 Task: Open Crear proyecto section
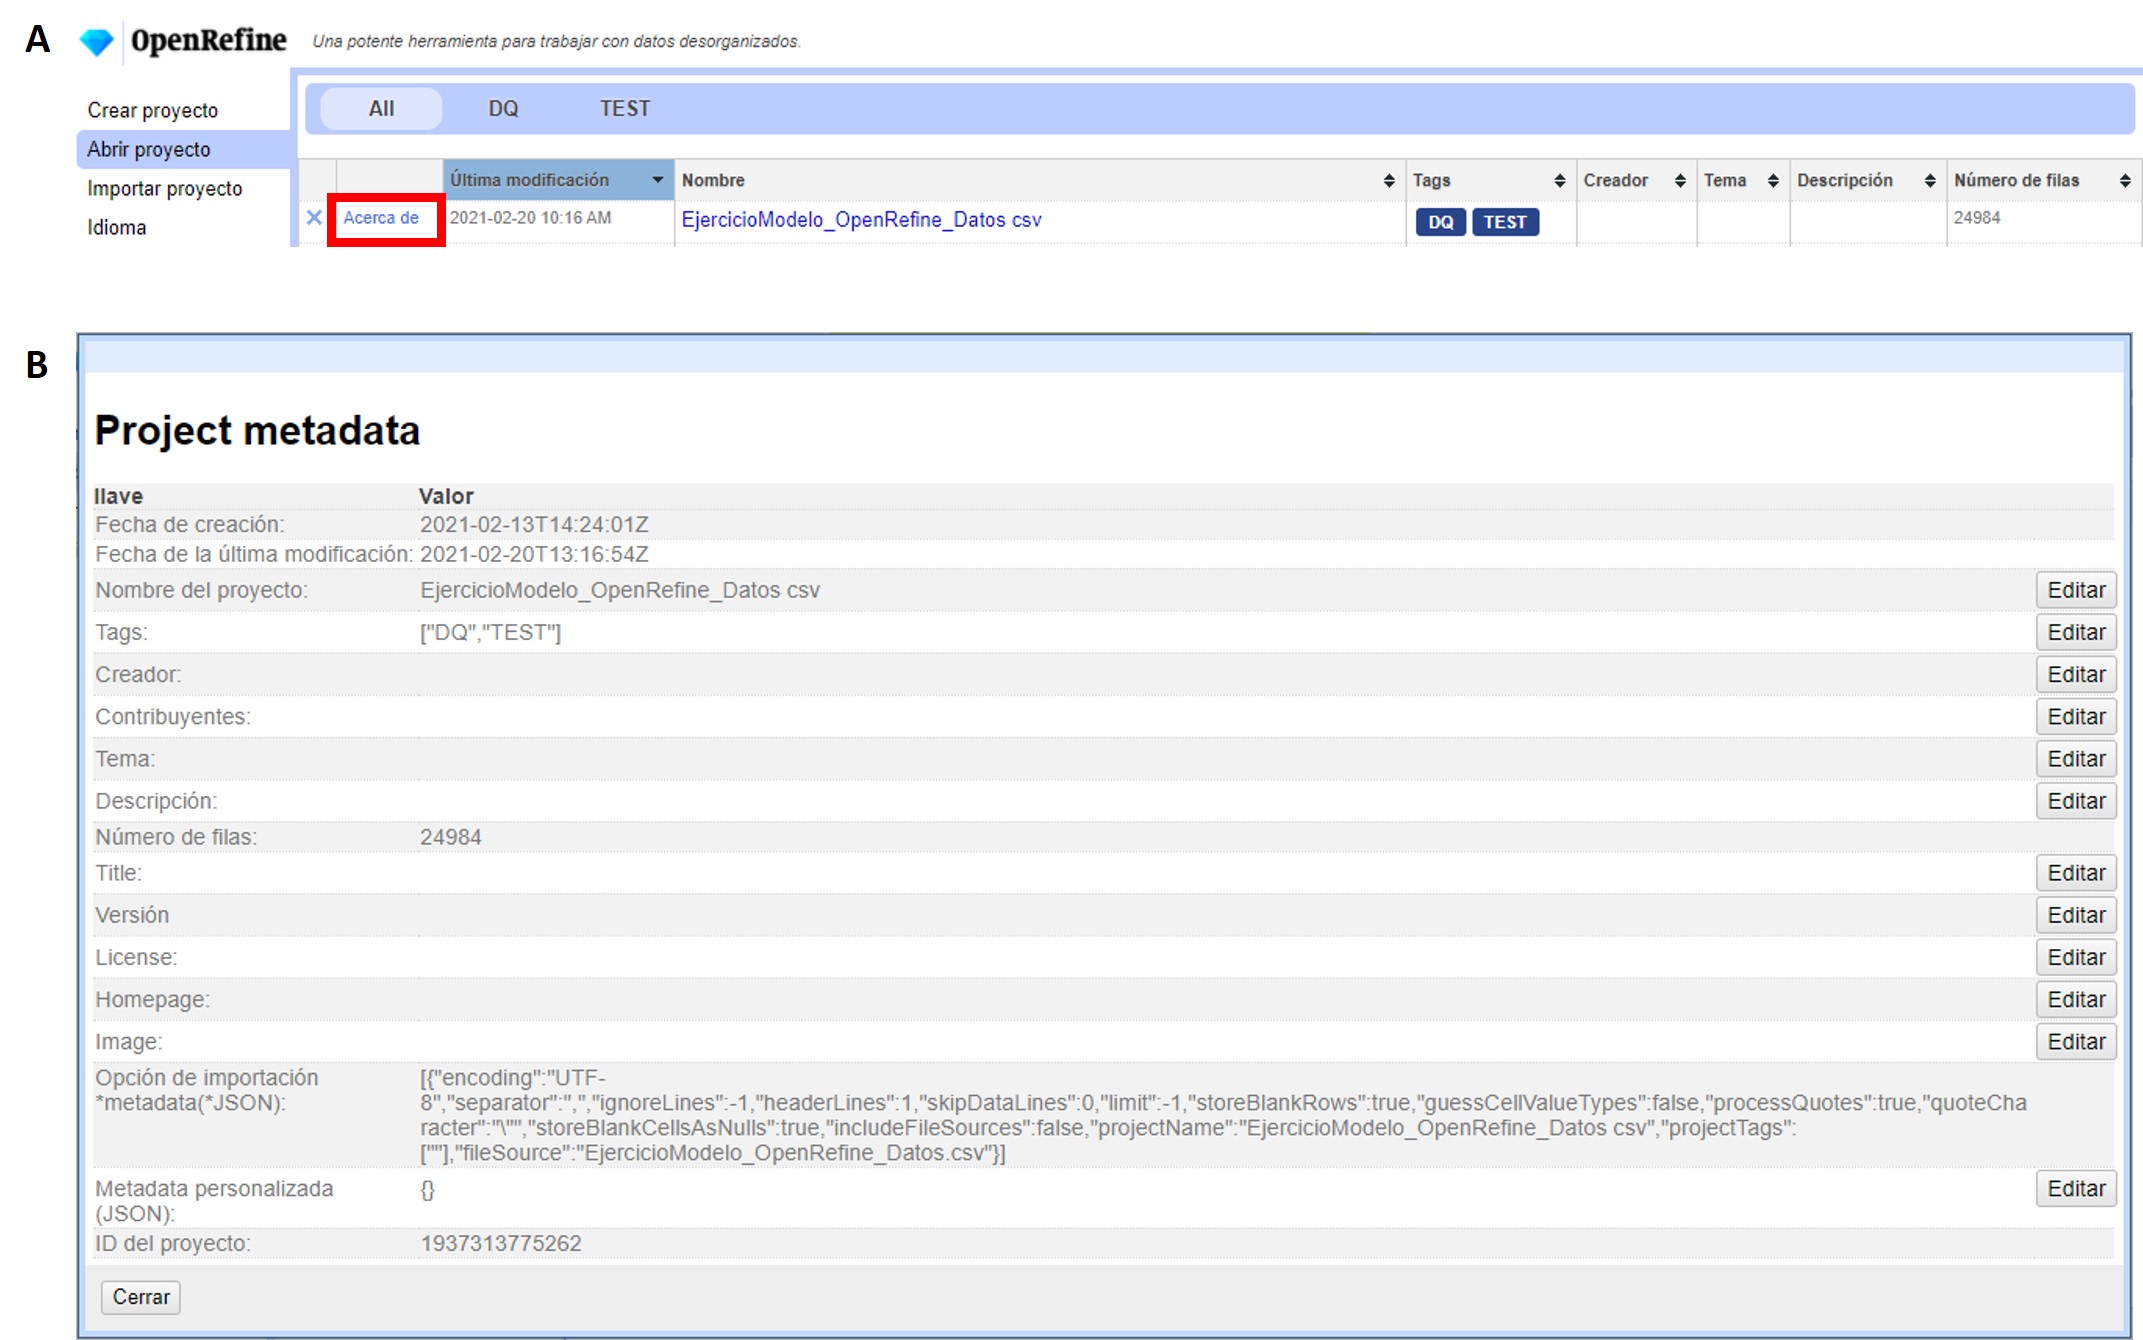click(x=153, y=110)
